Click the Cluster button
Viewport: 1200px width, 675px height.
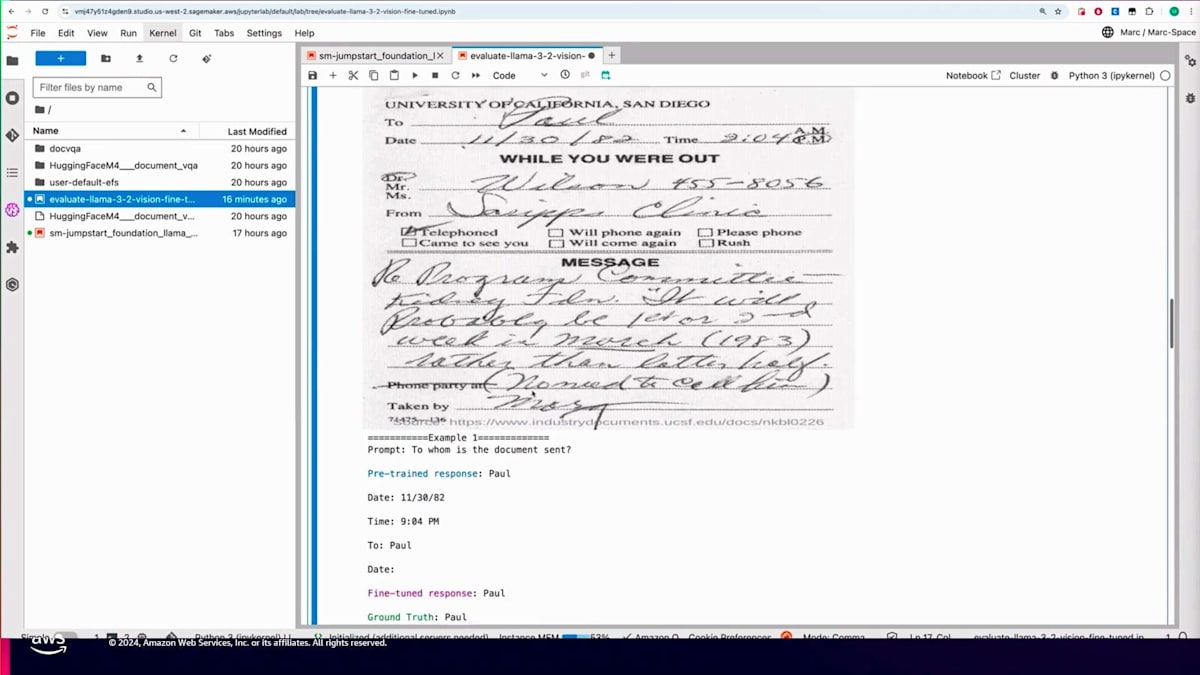[x=1025, y=75]
